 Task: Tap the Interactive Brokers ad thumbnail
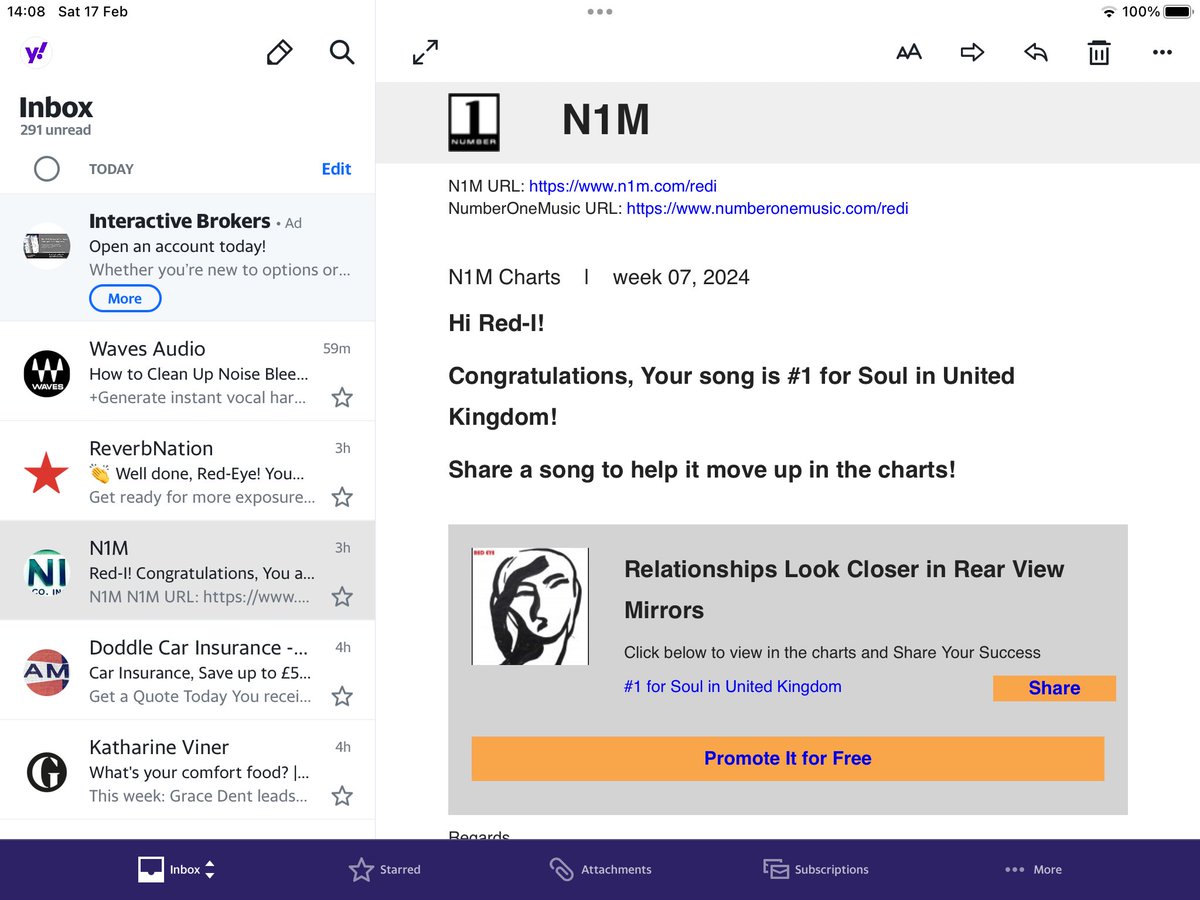[47, 246]
